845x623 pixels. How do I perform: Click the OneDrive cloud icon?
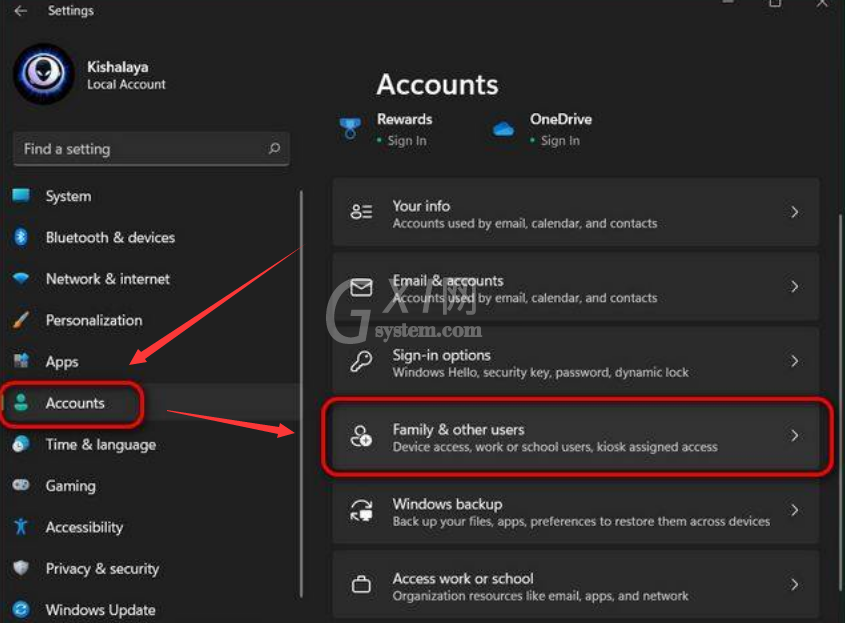tap(503, 129)
